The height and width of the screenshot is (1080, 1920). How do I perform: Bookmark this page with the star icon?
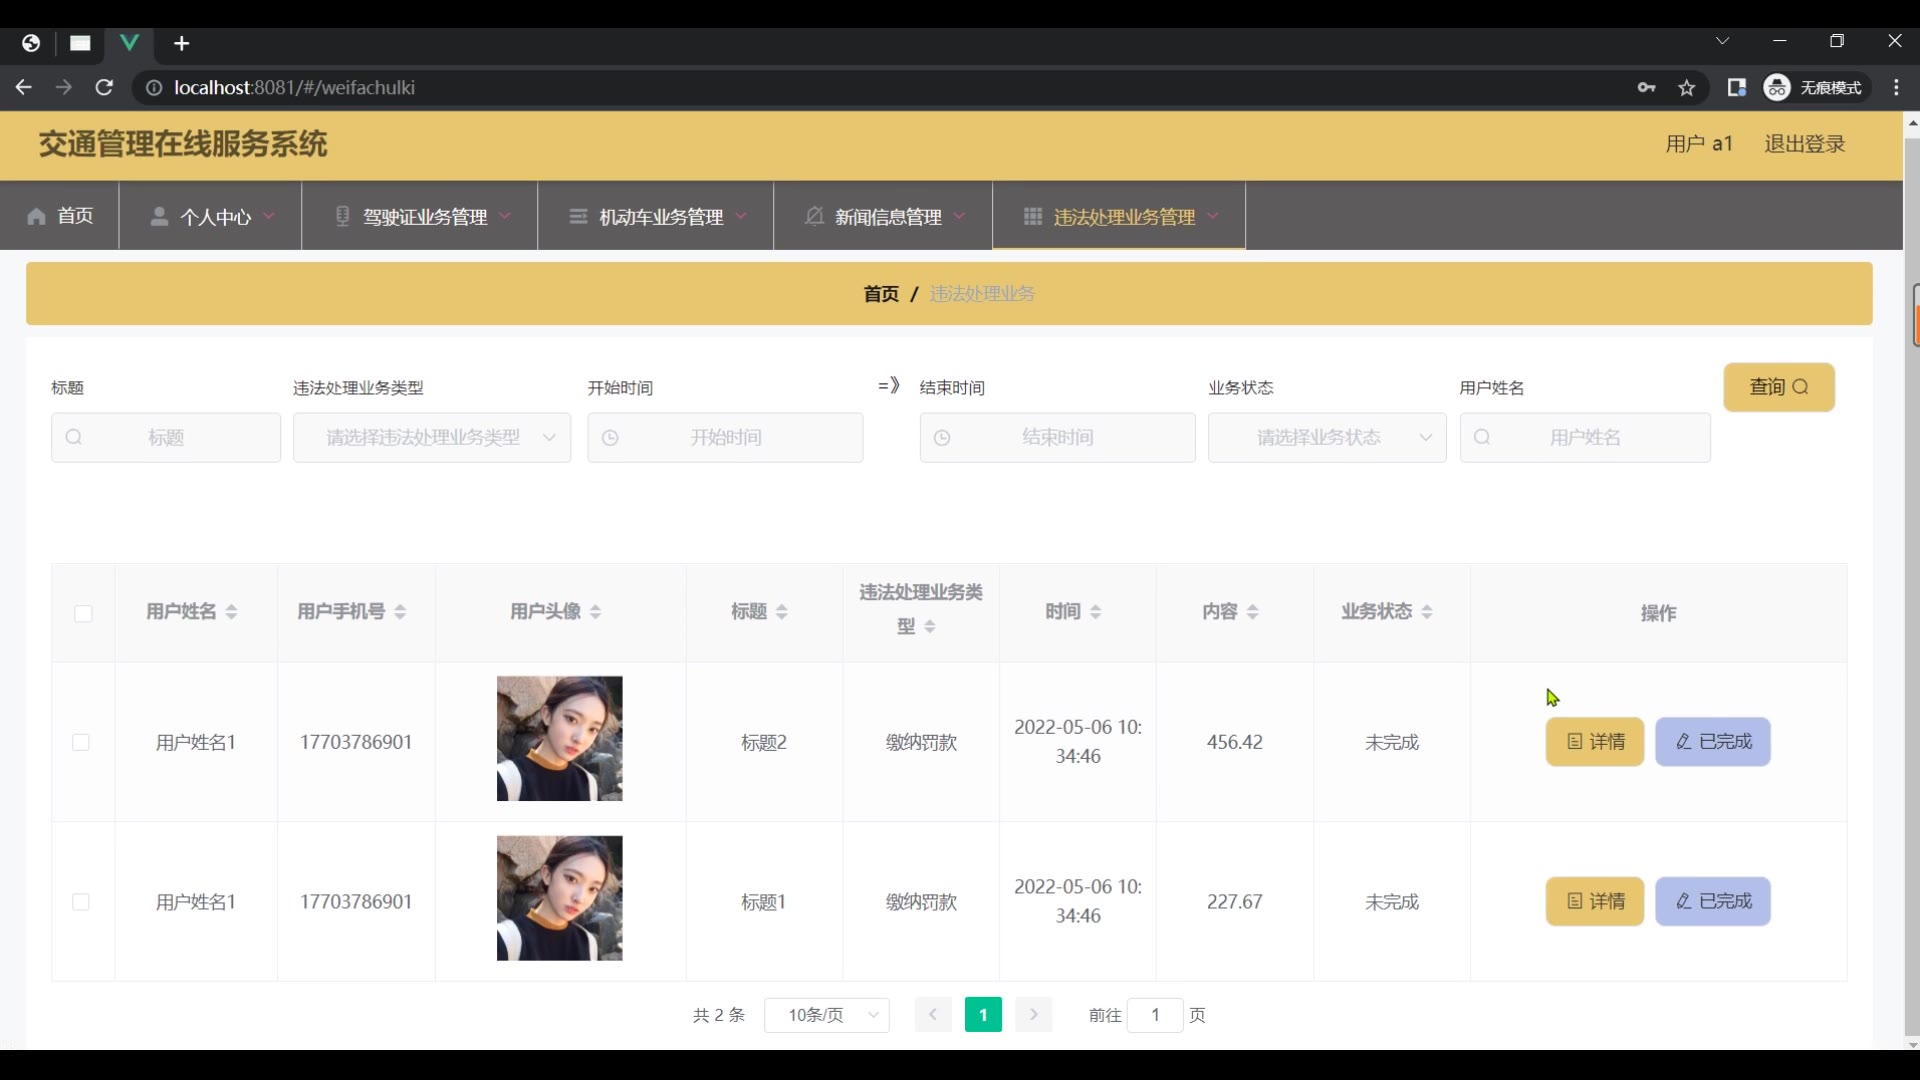point(1687,88)
